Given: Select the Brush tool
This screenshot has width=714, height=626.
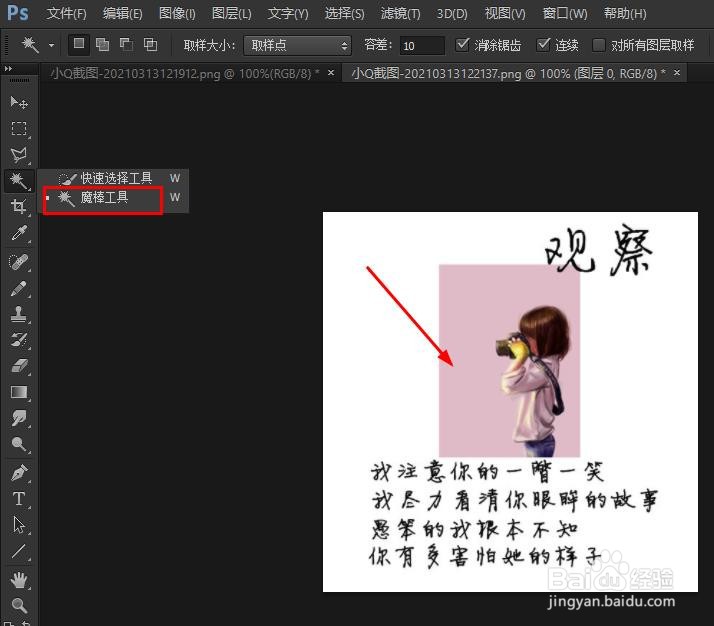Looking at the screenshot, I should pyautogui.click(x=19, y=288).
